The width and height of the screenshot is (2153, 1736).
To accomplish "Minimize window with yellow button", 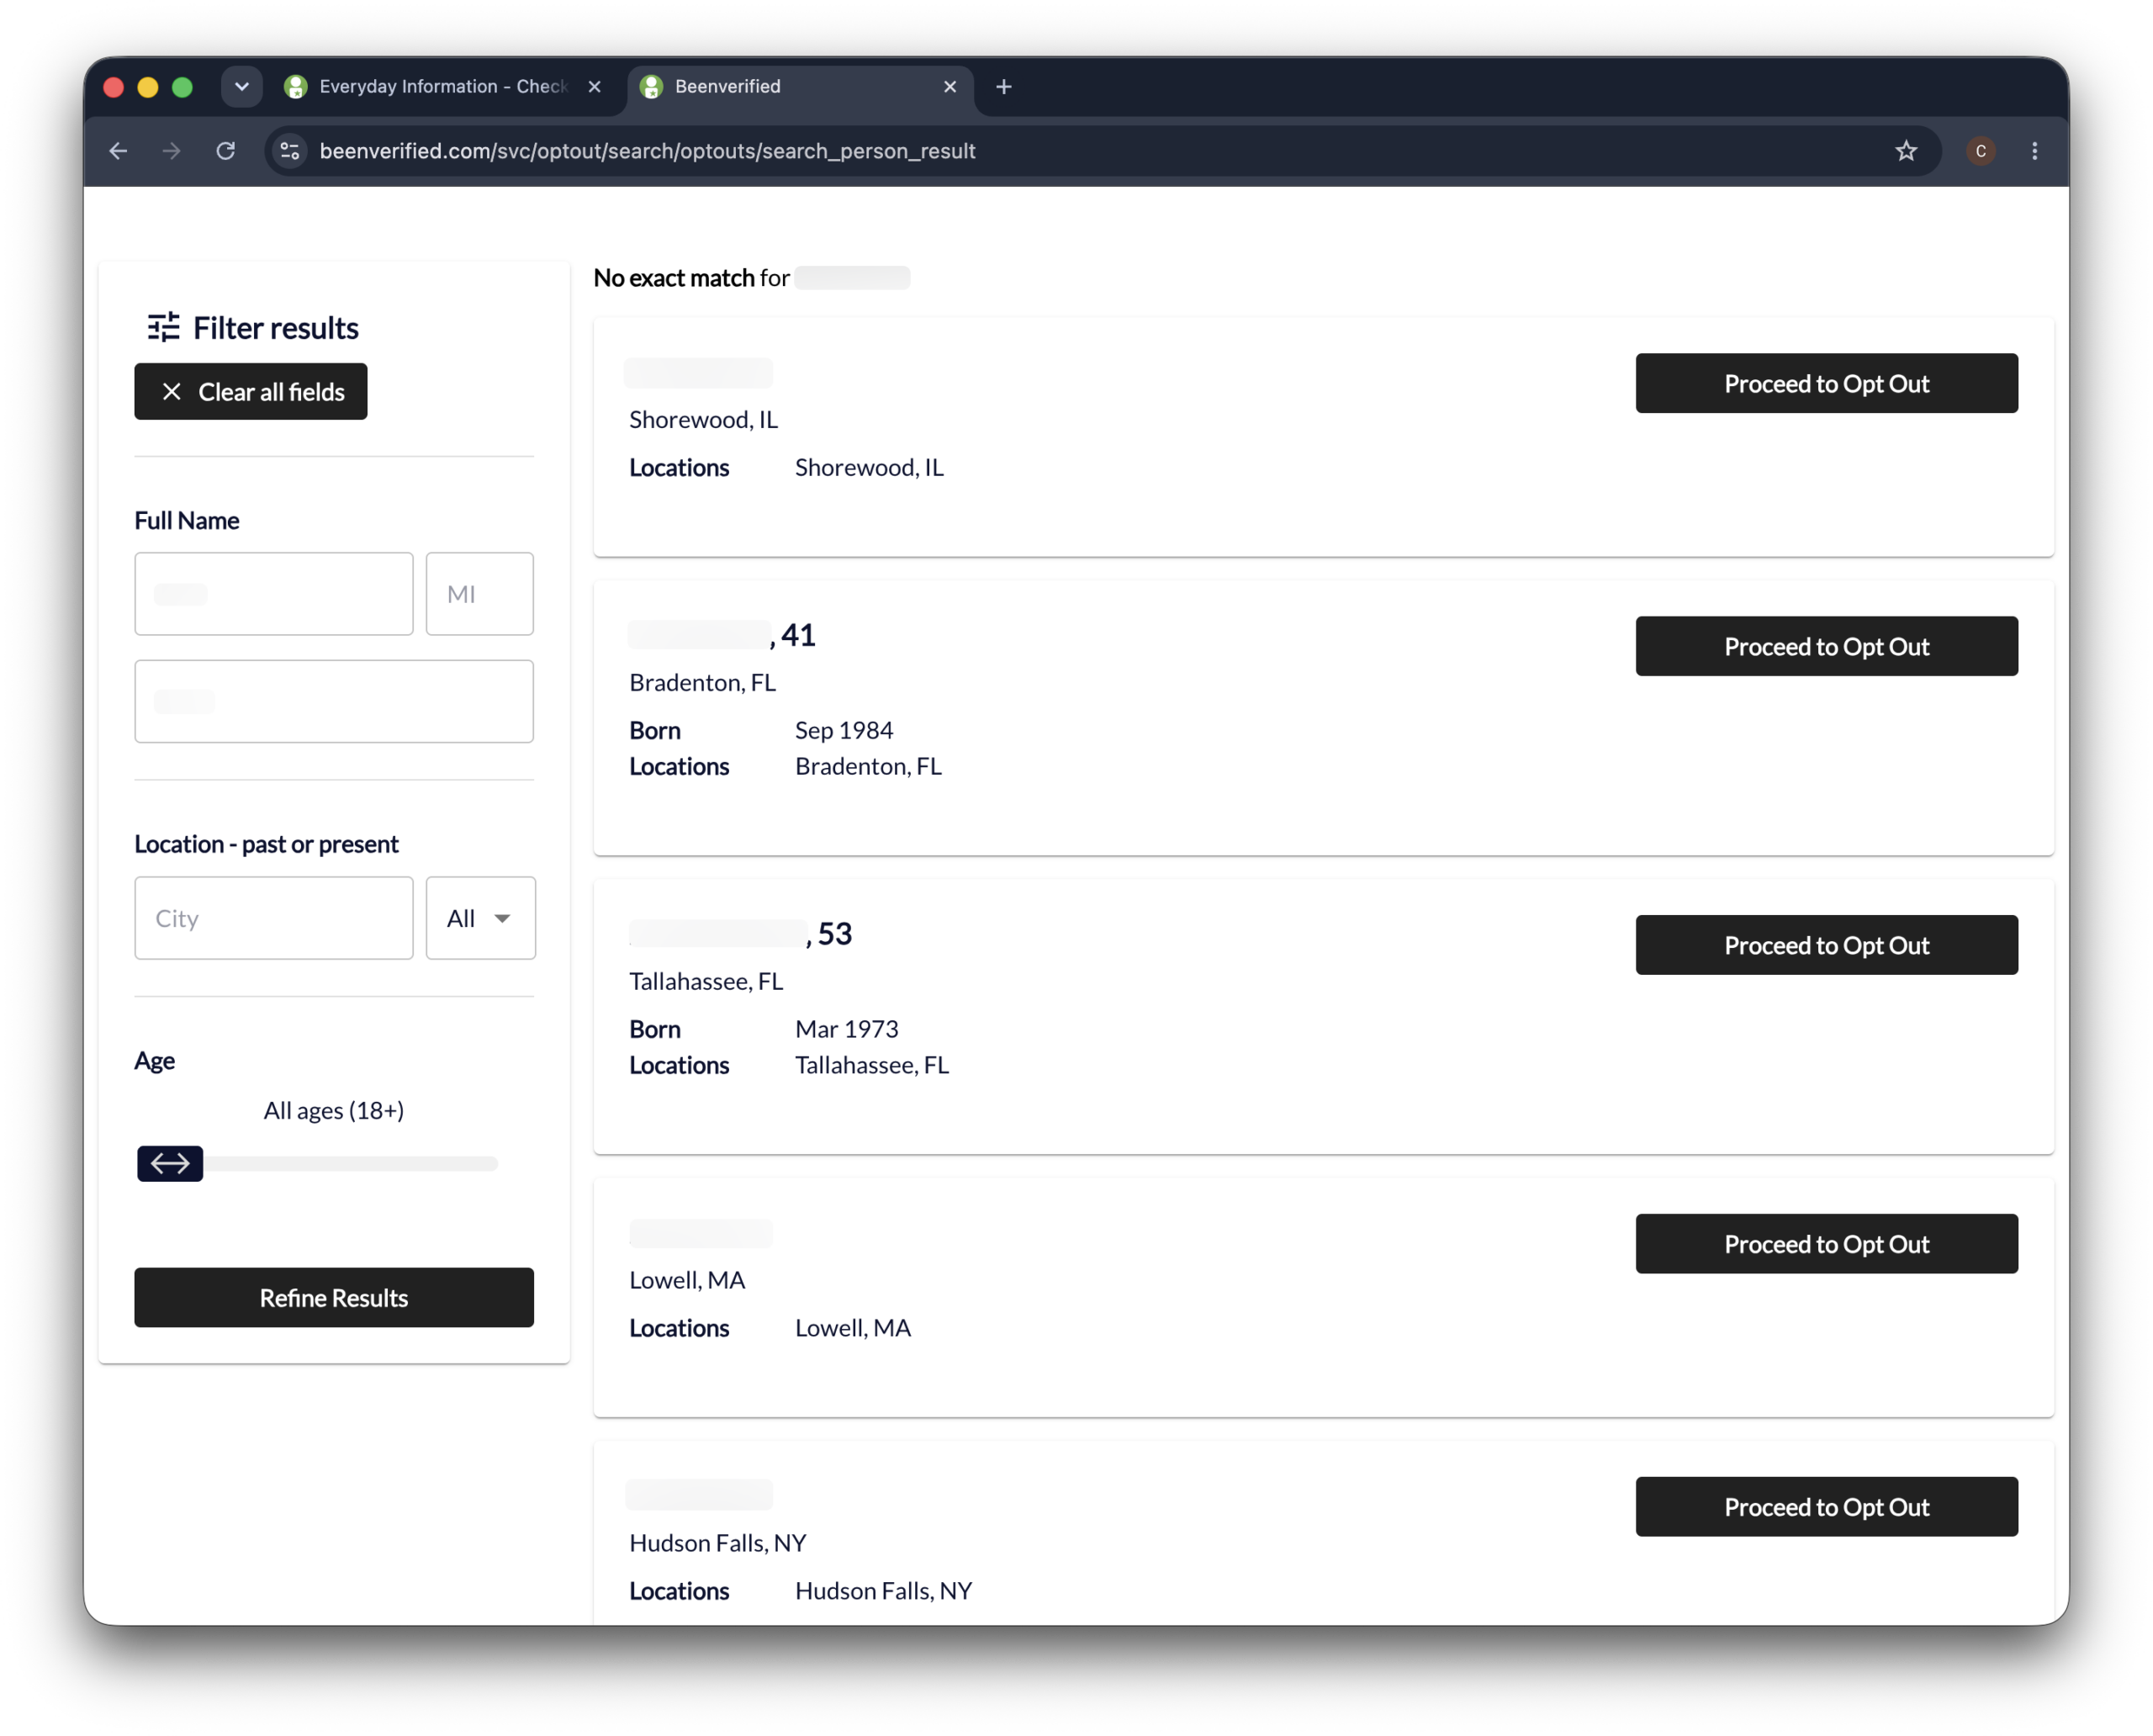I will [148, 87].
